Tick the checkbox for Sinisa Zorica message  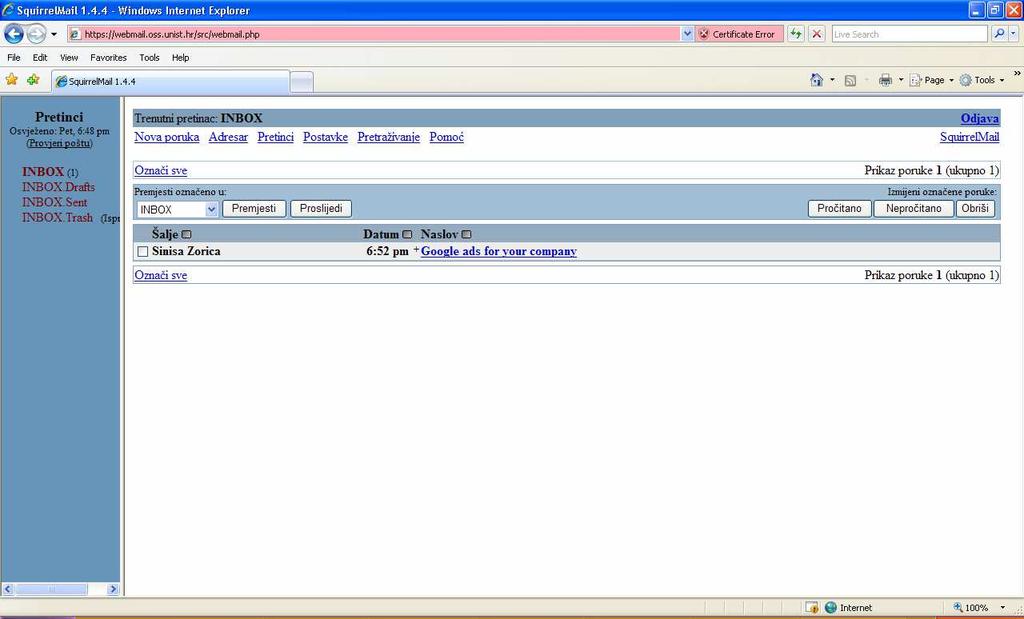pos(143,251)
